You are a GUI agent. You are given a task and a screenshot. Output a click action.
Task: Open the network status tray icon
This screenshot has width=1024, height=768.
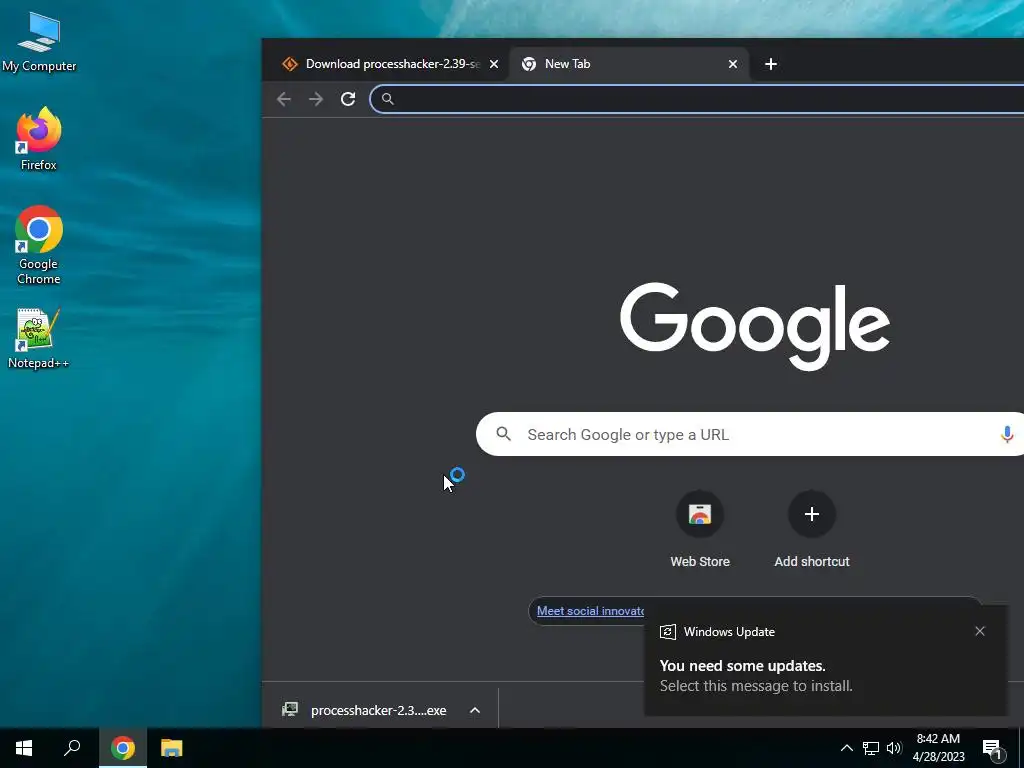tap(871, 748)
